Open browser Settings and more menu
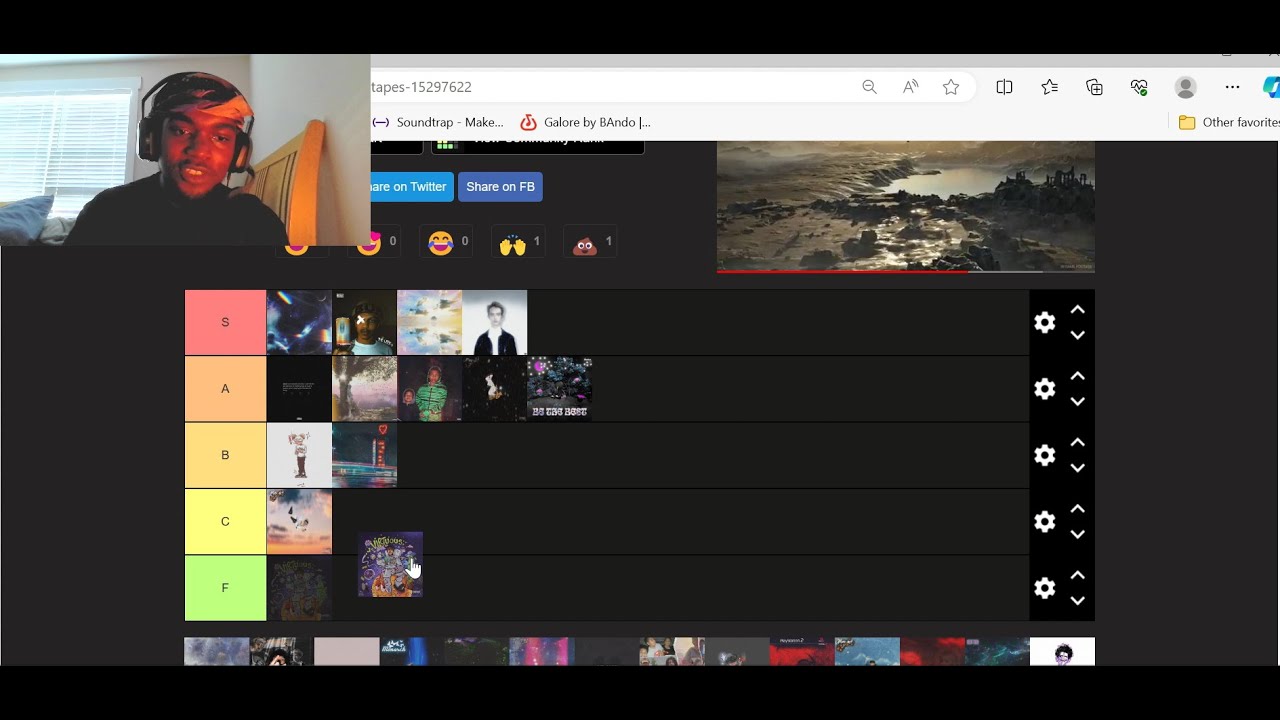 (x=1232, y=87)
